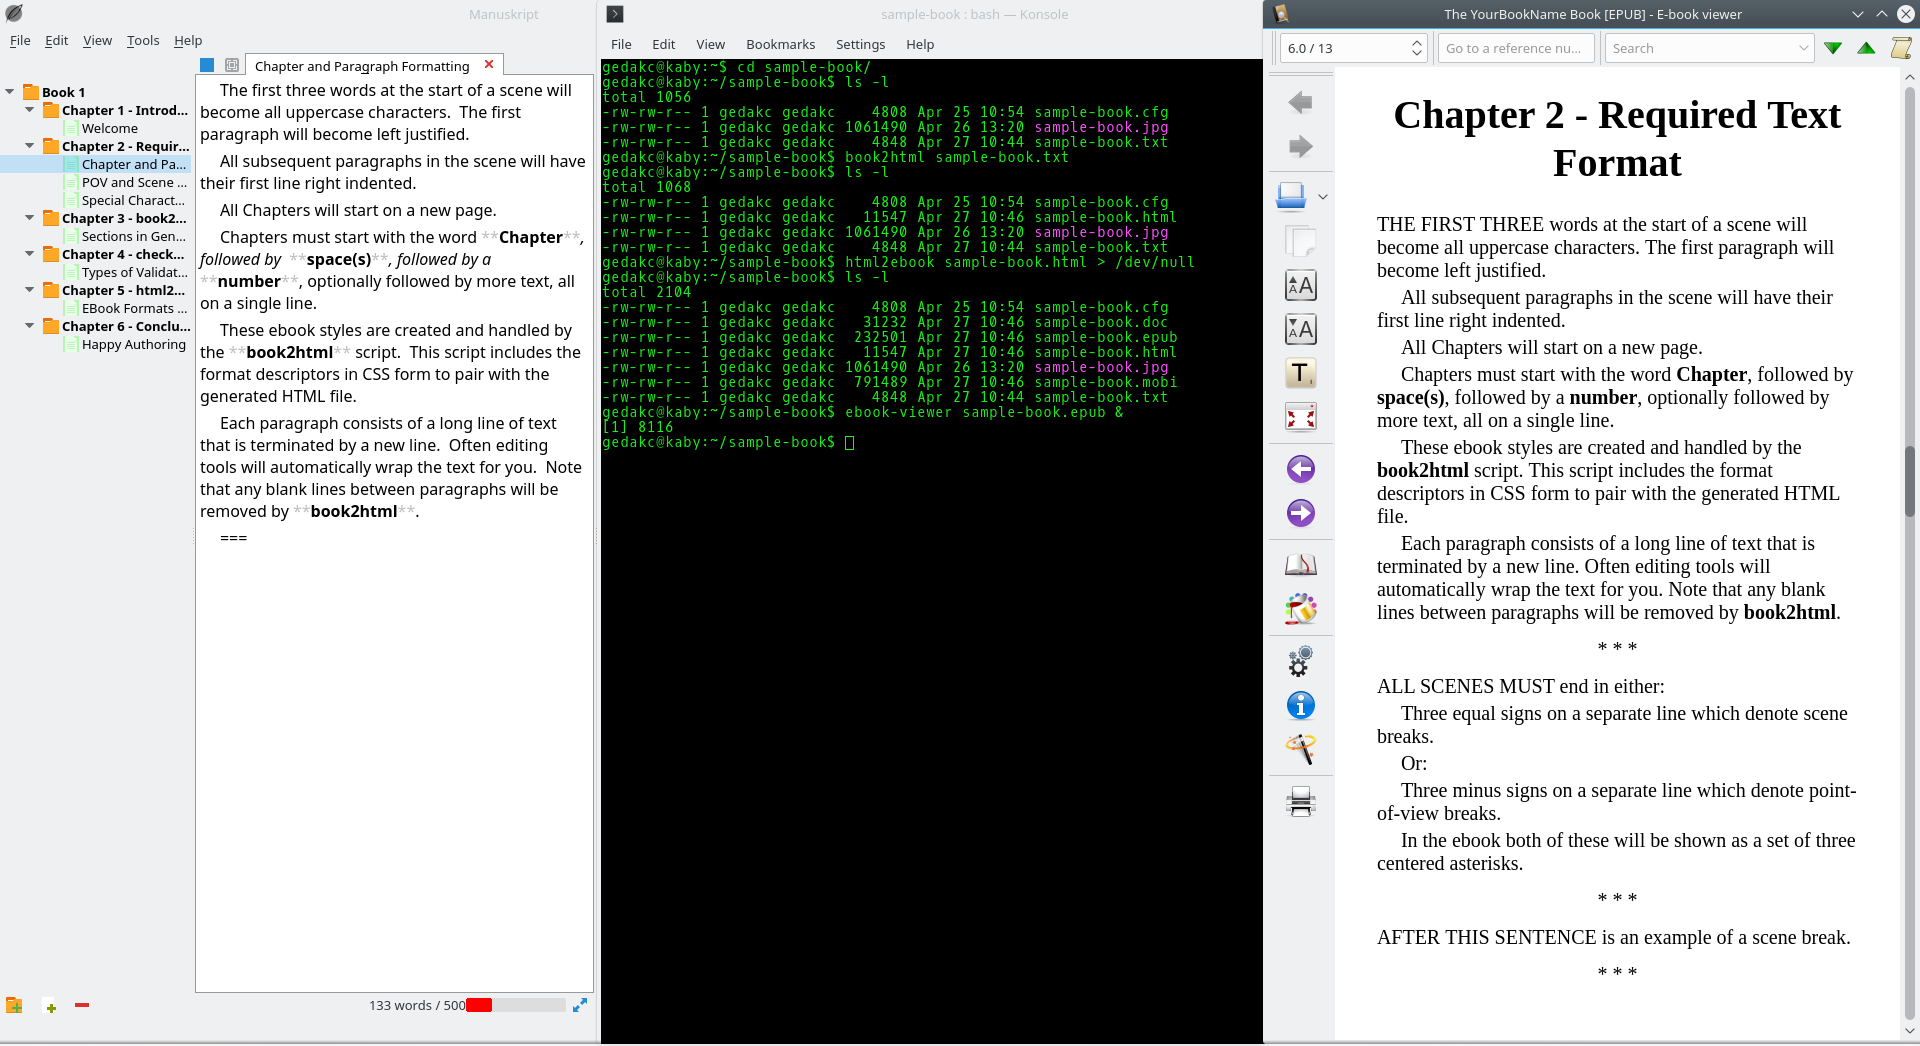Collapse the Chapter 6 - Conclu... folder
Screen dimensions: 1920x1046
click(x=30, y=325)
